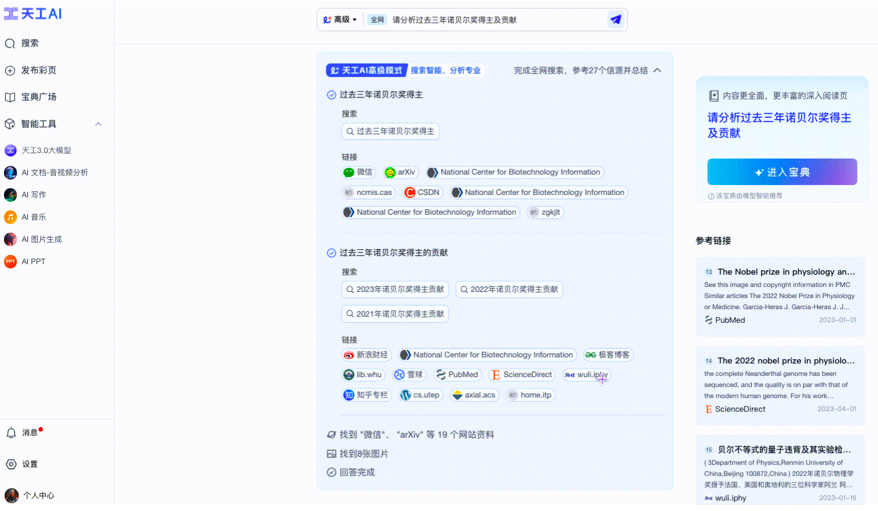This screenshot has width=878, height=511.
Task: Open the home.itp source link
Action: (x=530, y=395)
